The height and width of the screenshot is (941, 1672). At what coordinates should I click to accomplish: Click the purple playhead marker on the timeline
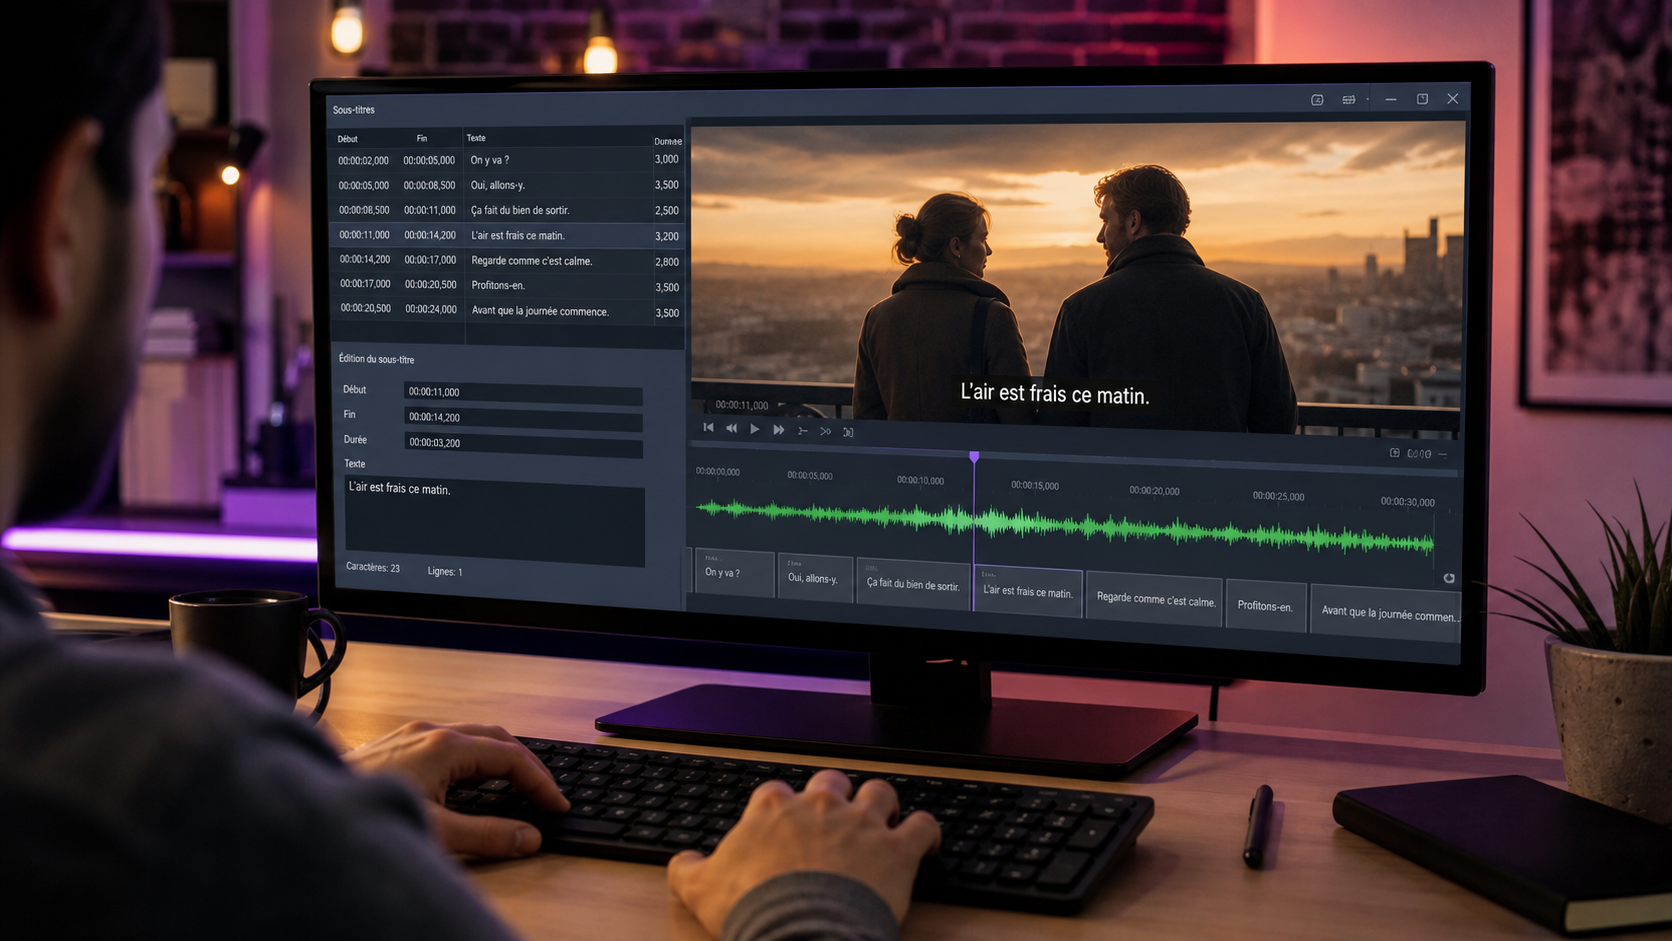coord(974,457)
